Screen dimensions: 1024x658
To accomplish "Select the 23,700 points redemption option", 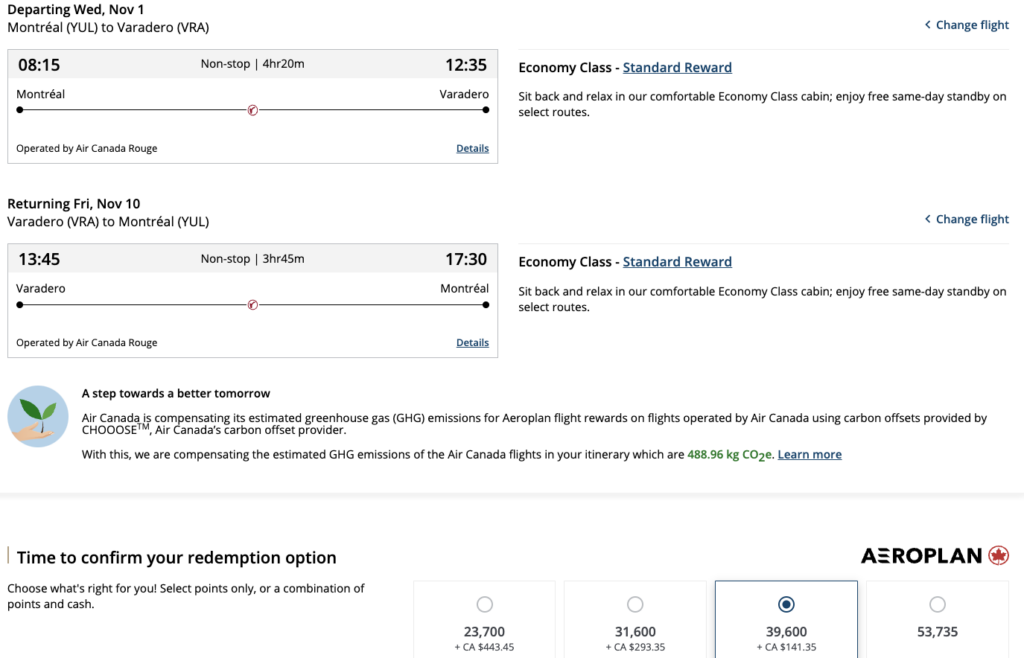I will click(485, 604).
